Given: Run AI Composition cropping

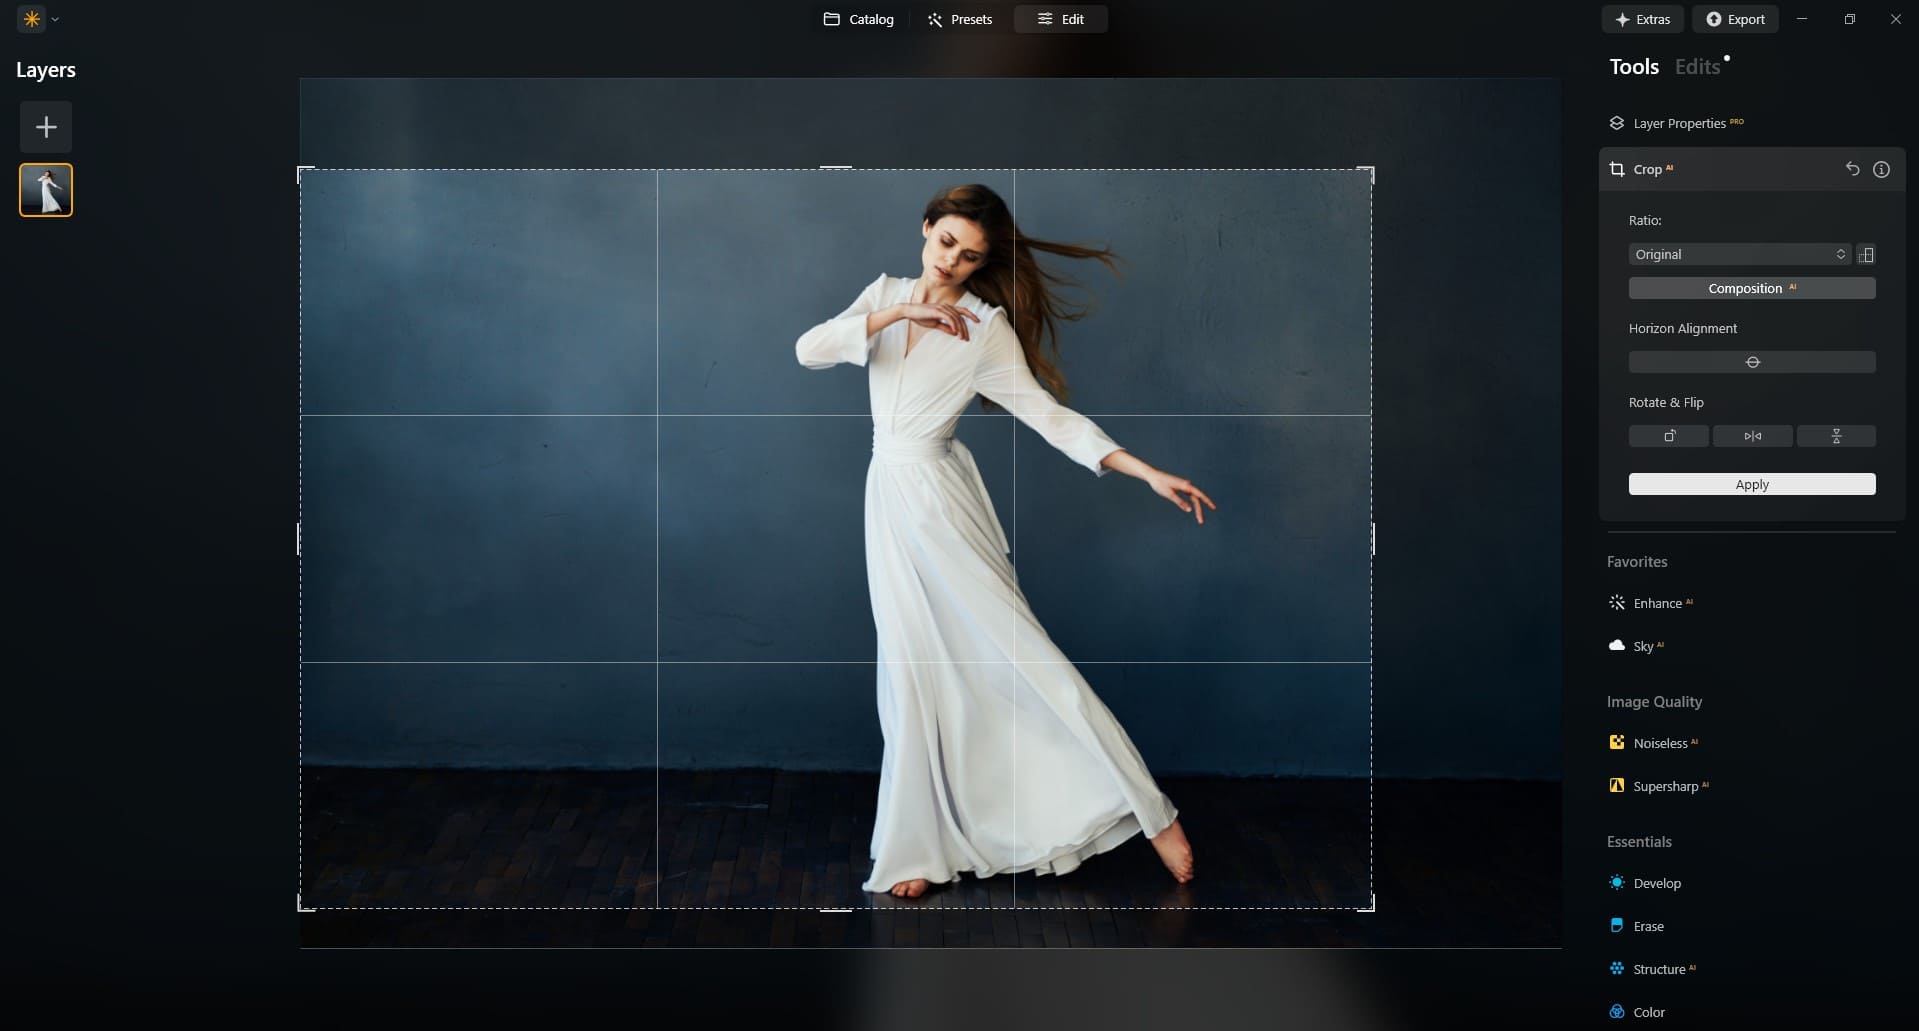Looking at the screenshot, I should point(1752,288).
